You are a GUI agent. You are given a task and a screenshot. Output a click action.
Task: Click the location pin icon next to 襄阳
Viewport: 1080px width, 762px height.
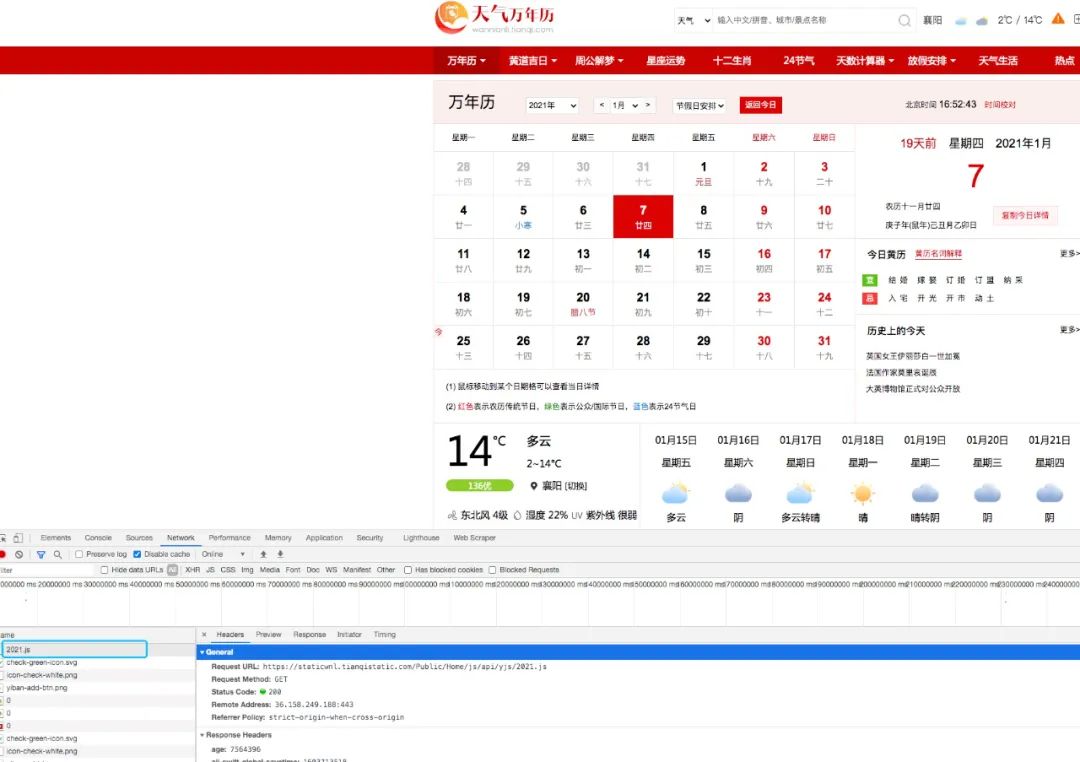point(533,486)
